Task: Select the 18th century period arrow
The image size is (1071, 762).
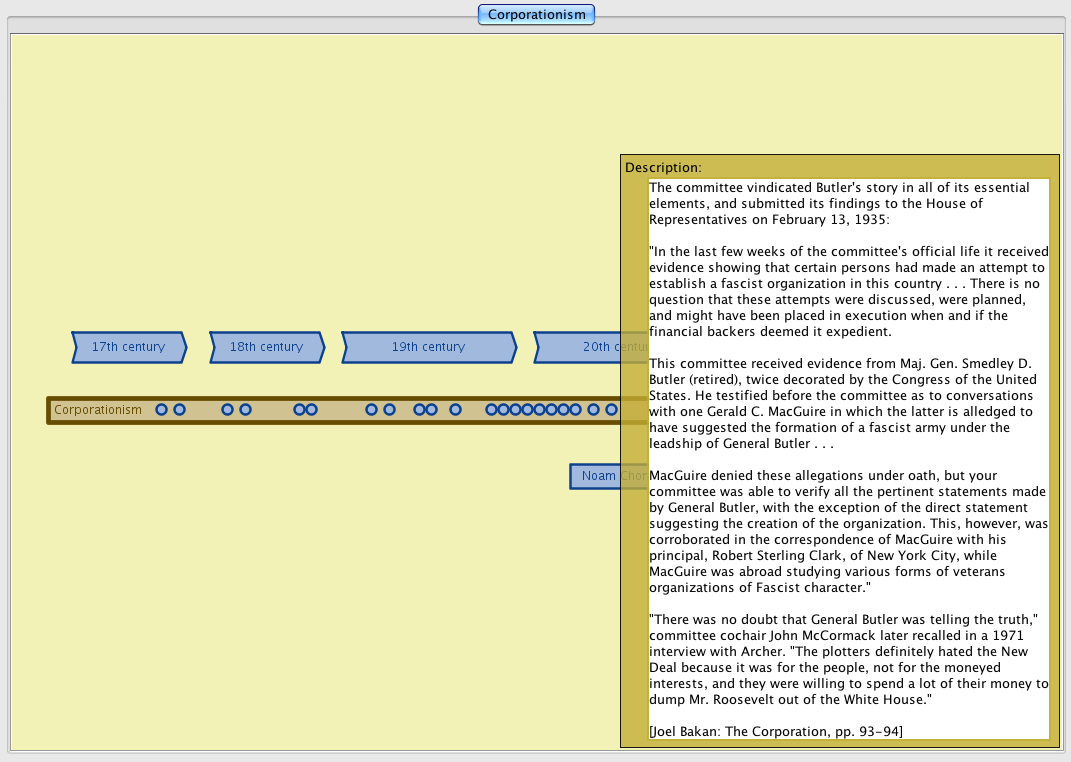Action: (x=266, y=347)
